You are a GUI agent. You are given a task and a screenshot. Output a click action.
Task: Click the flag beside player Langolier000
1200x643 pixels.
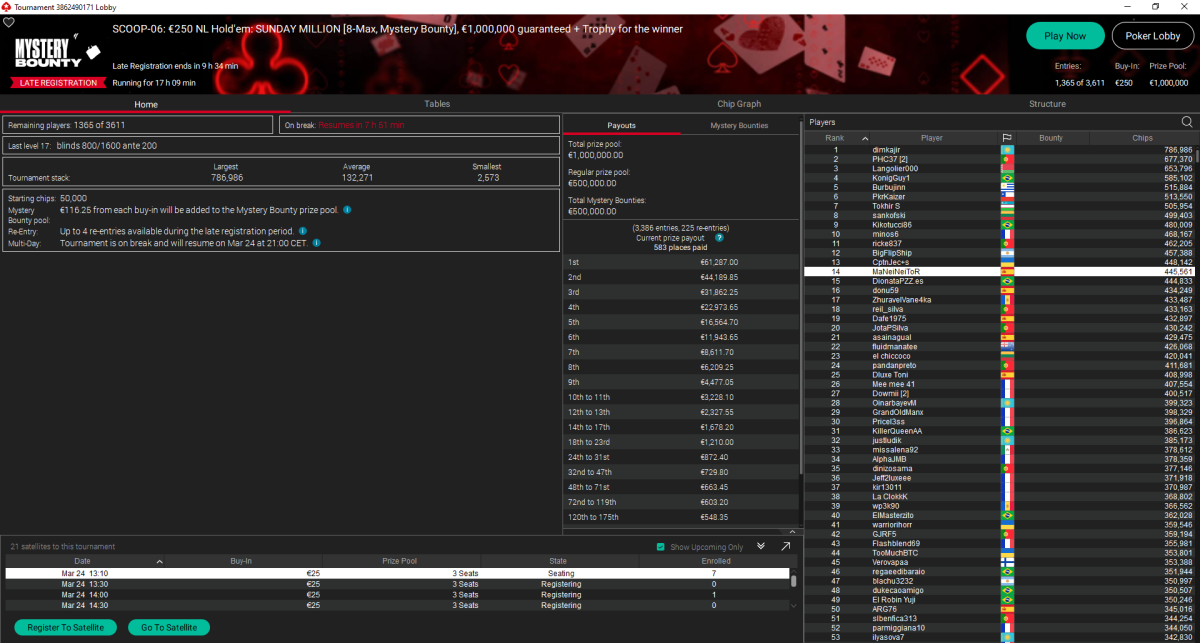1007,168
